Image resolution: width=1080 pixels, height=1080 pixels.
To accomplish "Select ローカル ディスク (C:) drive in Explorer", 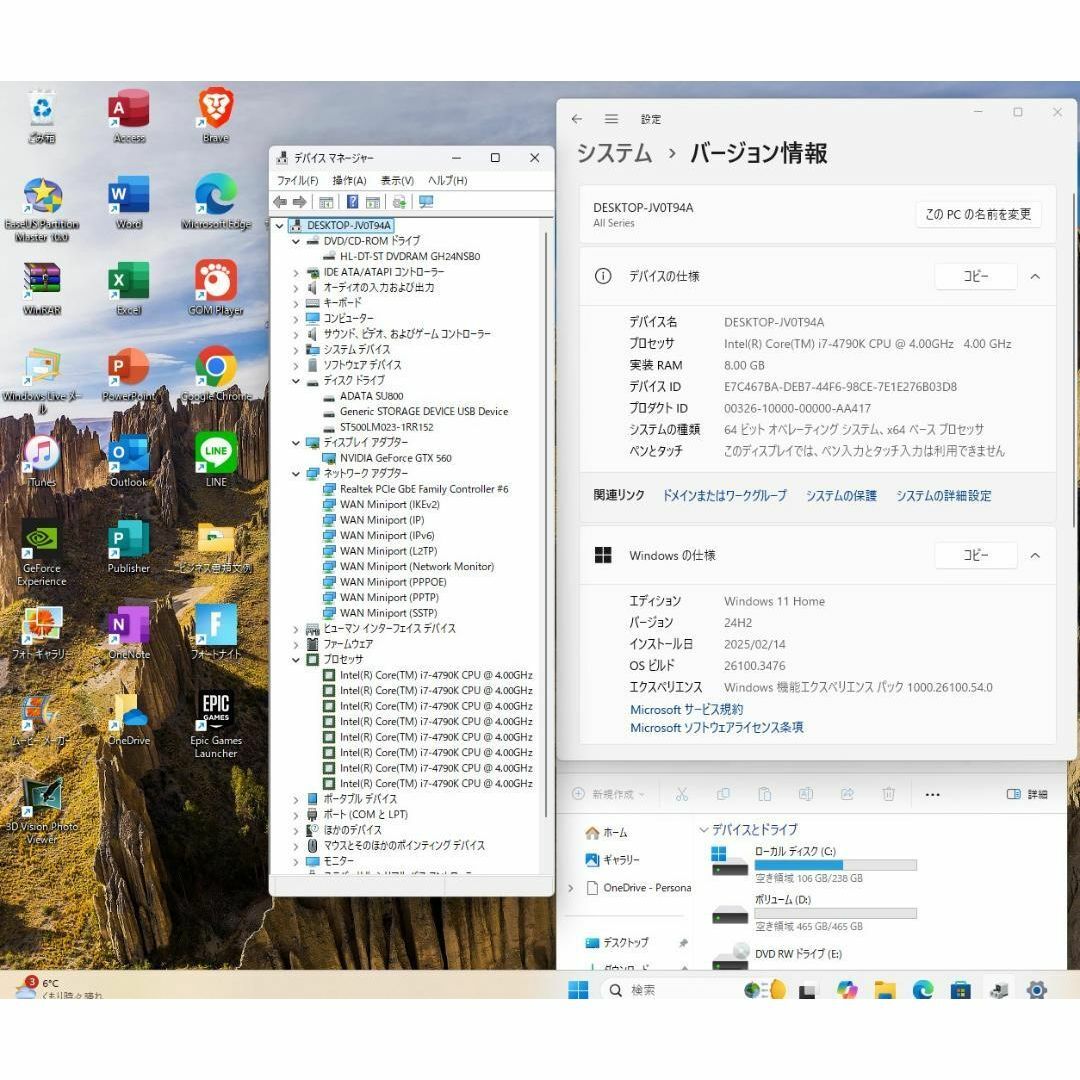I will [813, 864].
